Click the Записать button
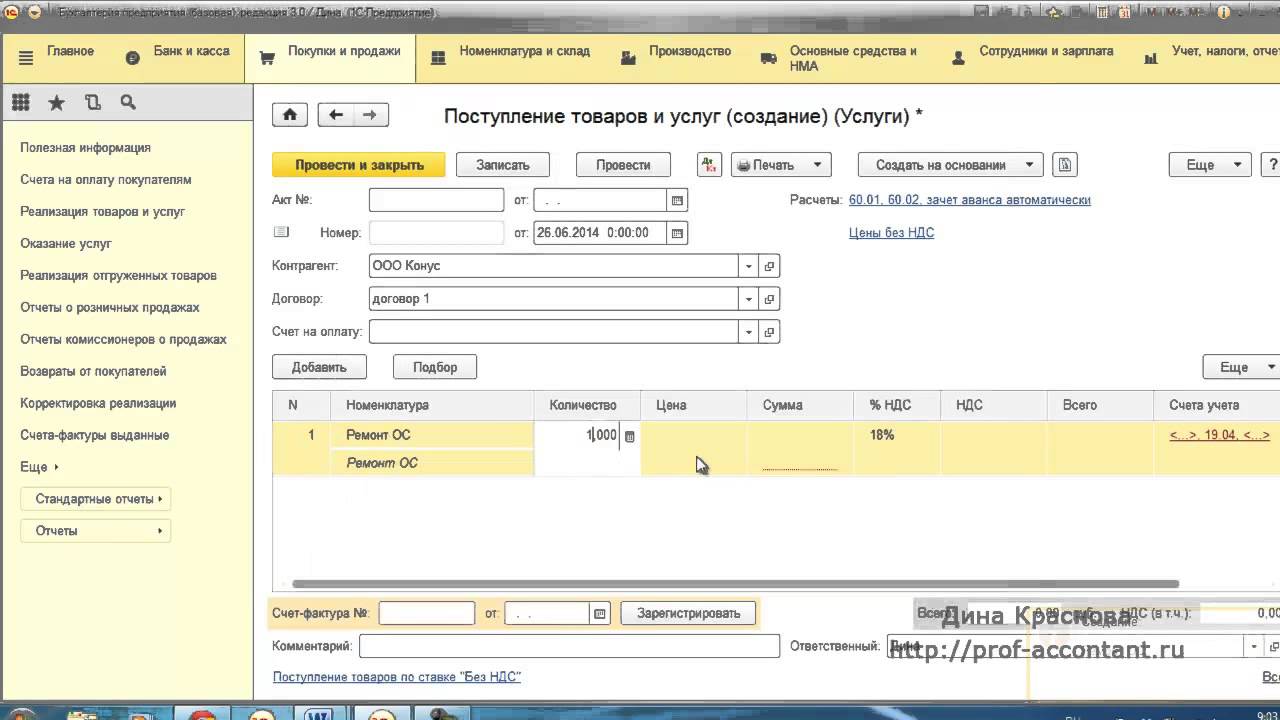The image size is (1280, 720). [x=502, y=165]
